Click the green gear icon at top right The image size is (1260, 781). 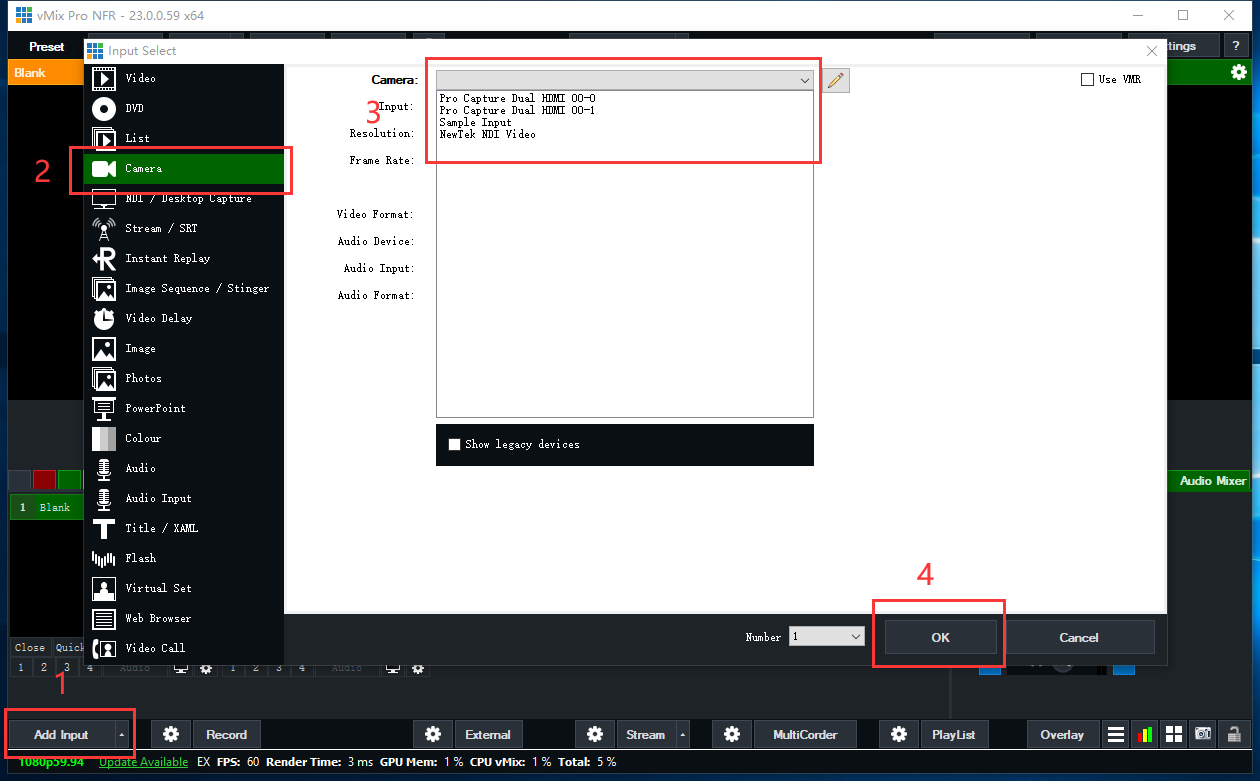(x=1239, y=72)
